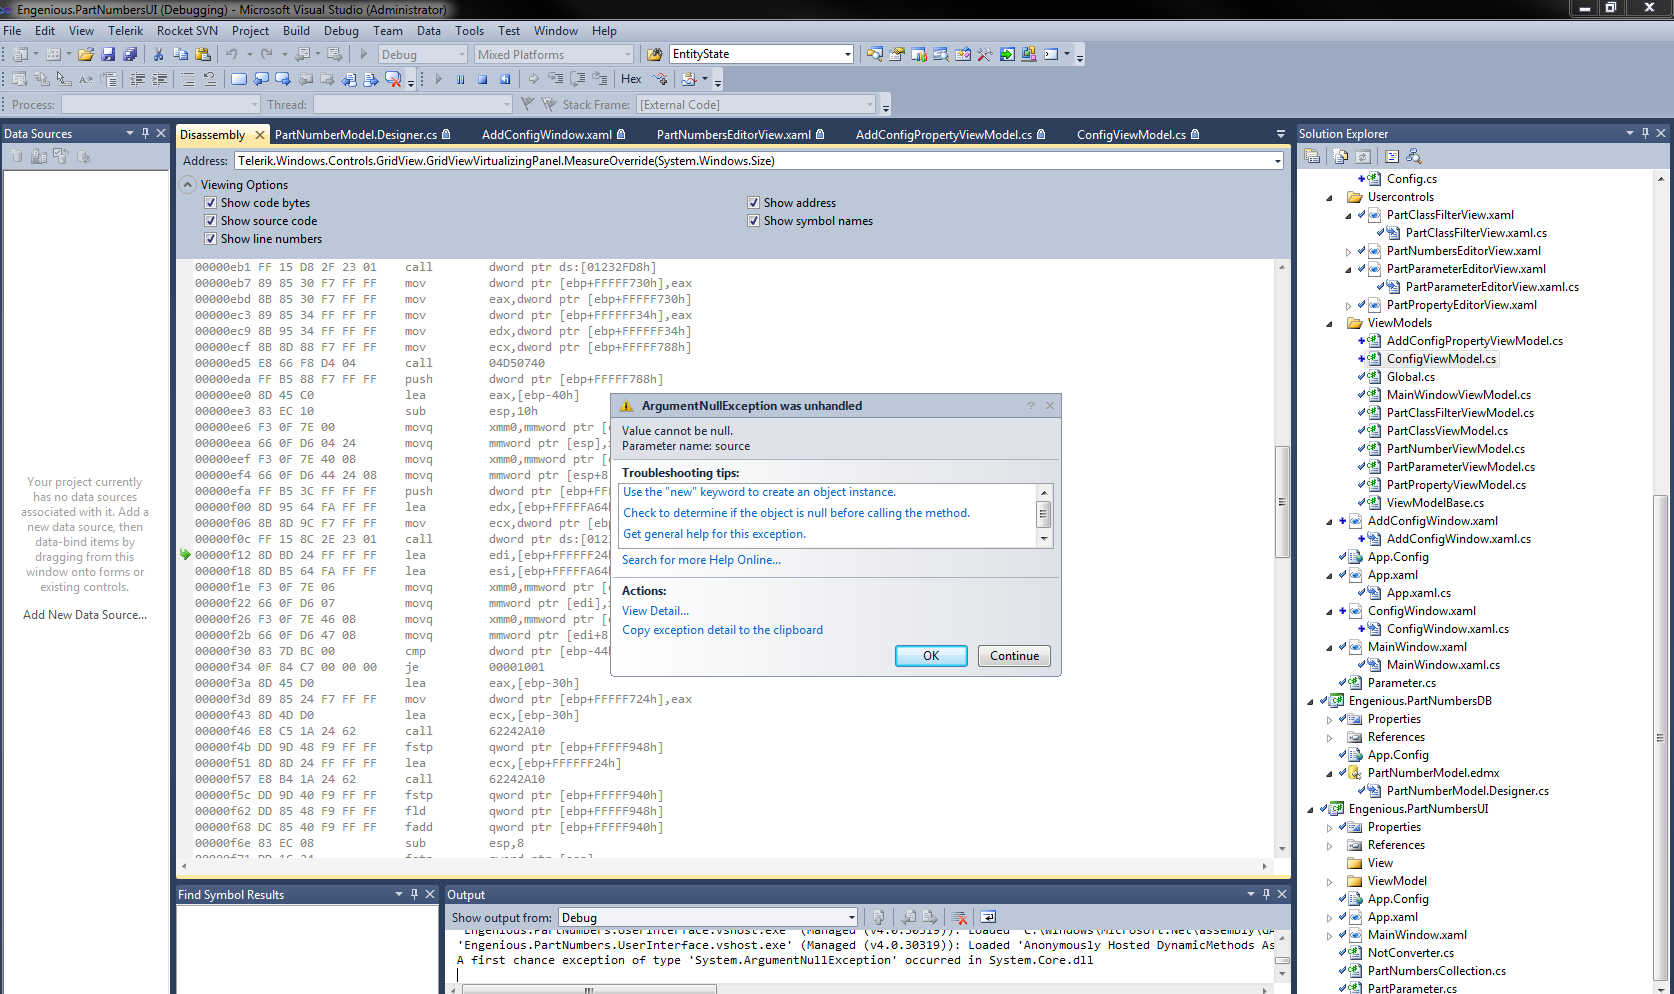
Task: Open Extension Manager toolbar icon
Action: click(x=1029, y=54)
